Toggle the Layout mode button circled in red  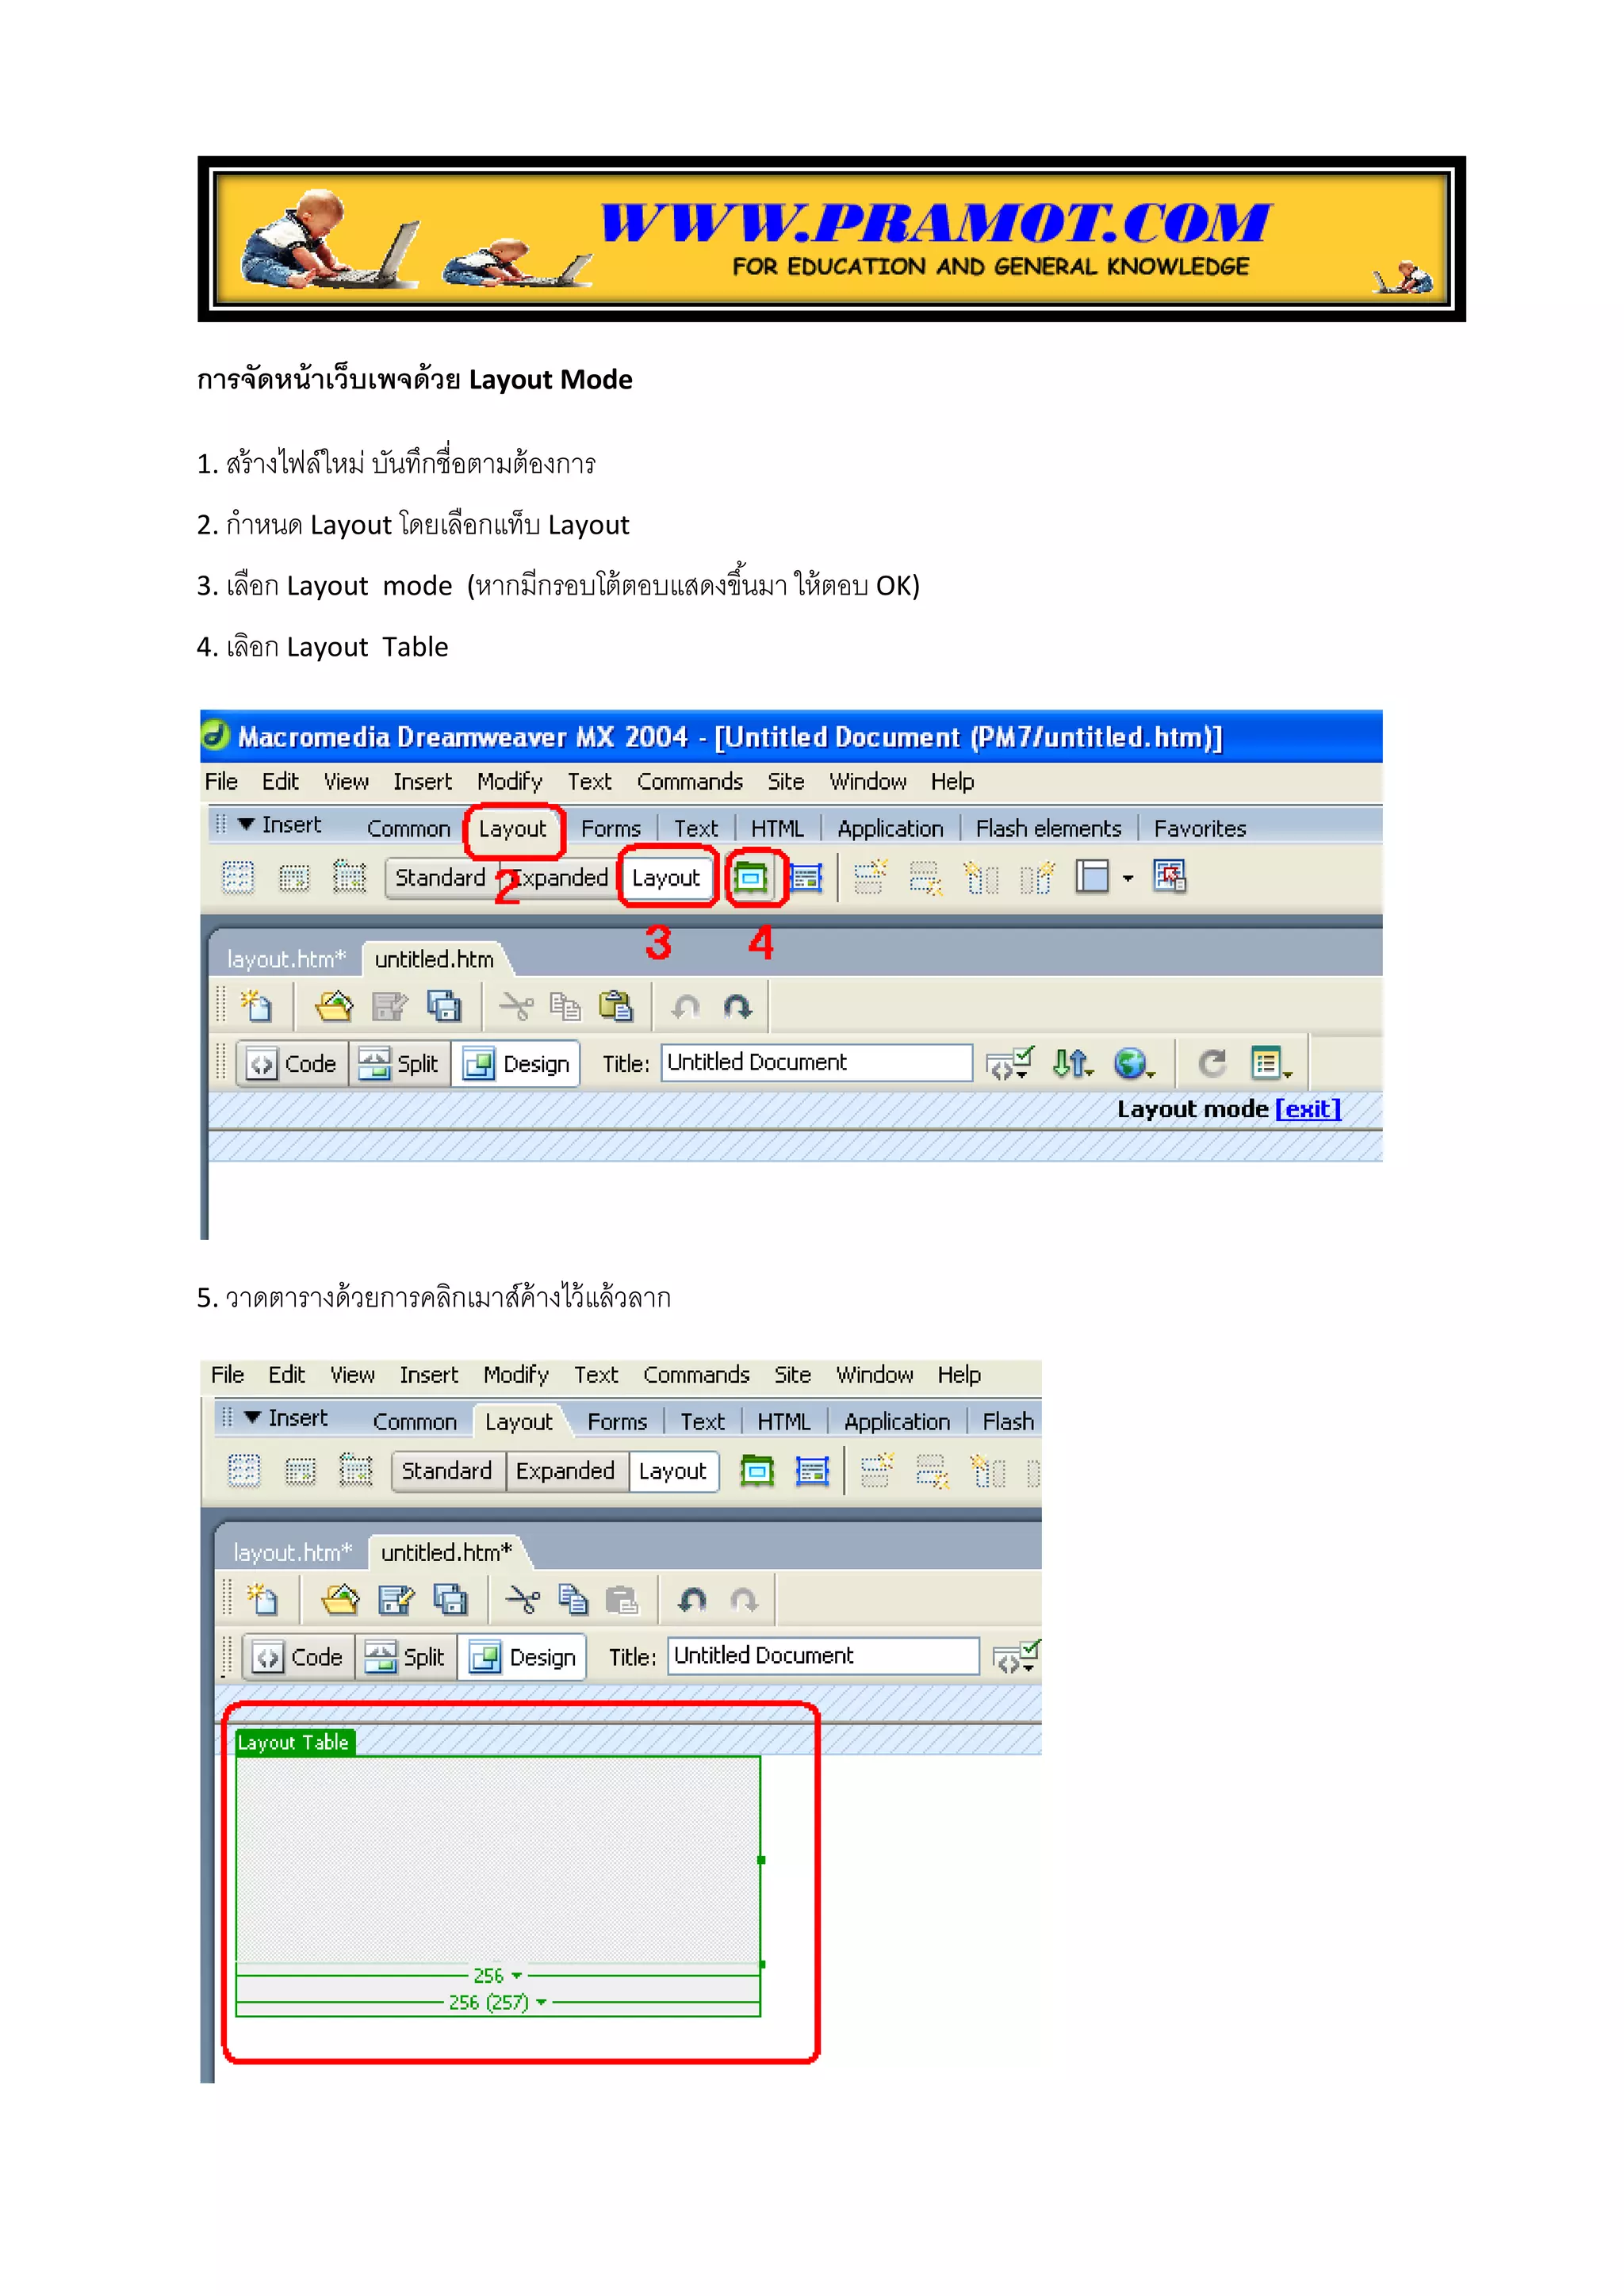click(666, 878)
